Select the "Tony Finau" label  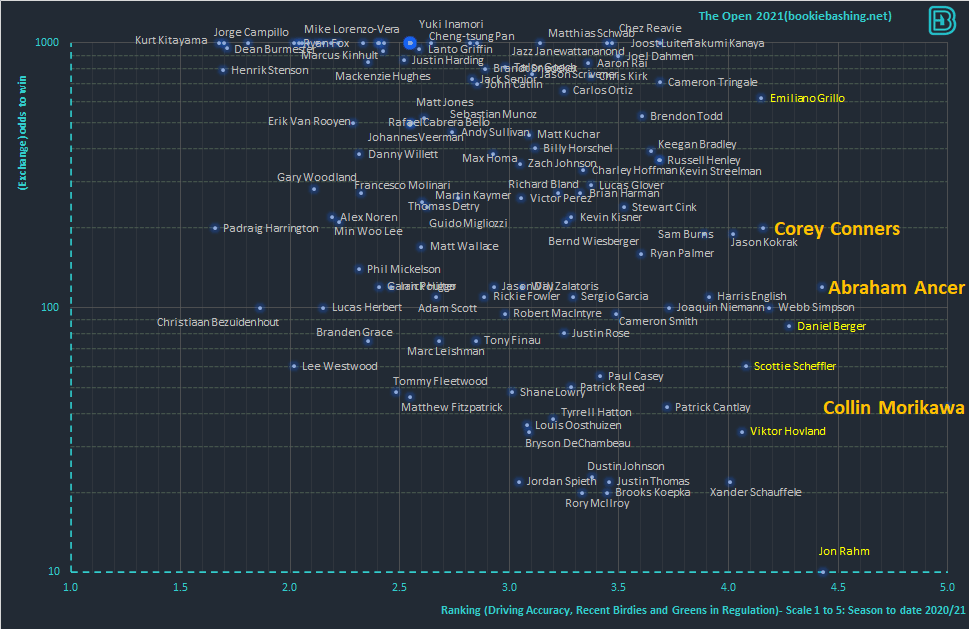point(512,340)
